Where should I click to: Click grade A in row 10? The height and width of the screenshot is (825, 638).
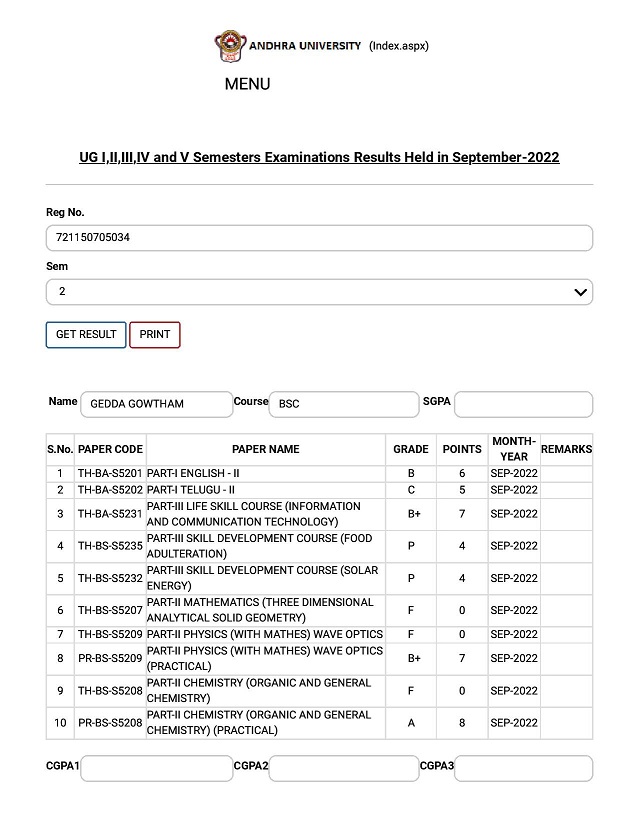click(x=411, y=723)
